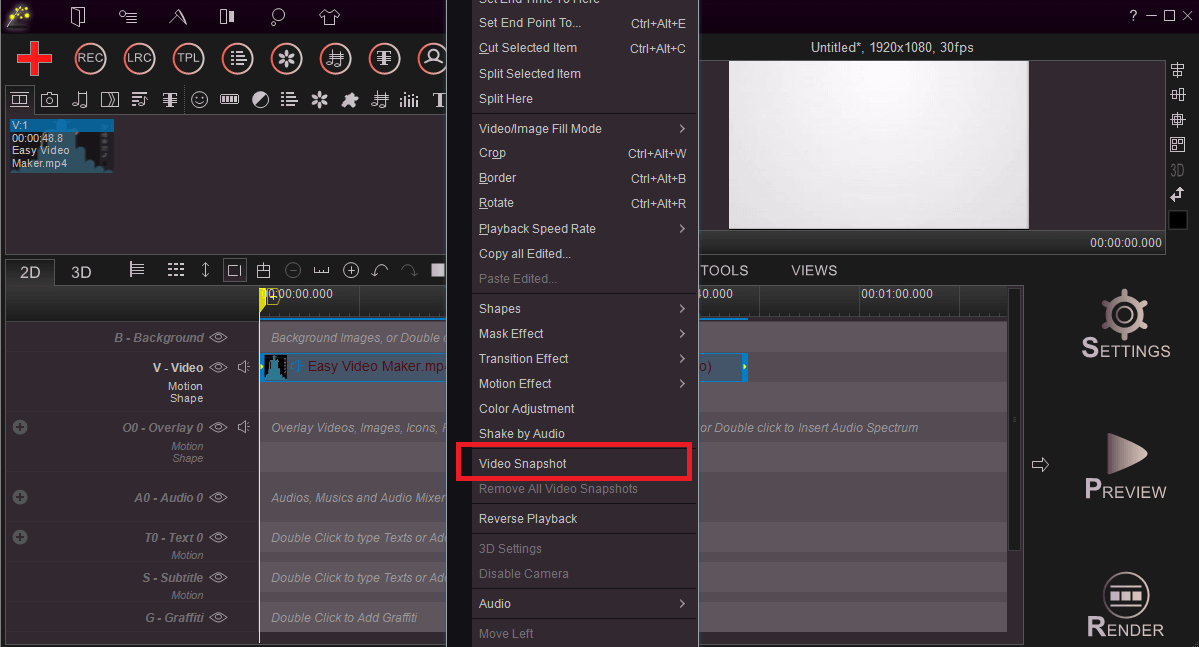The image size is (1199, 647).
Task: Toggle visibility of G - Graffiti track
Action: pyautogui.click(x=219, y=617)
